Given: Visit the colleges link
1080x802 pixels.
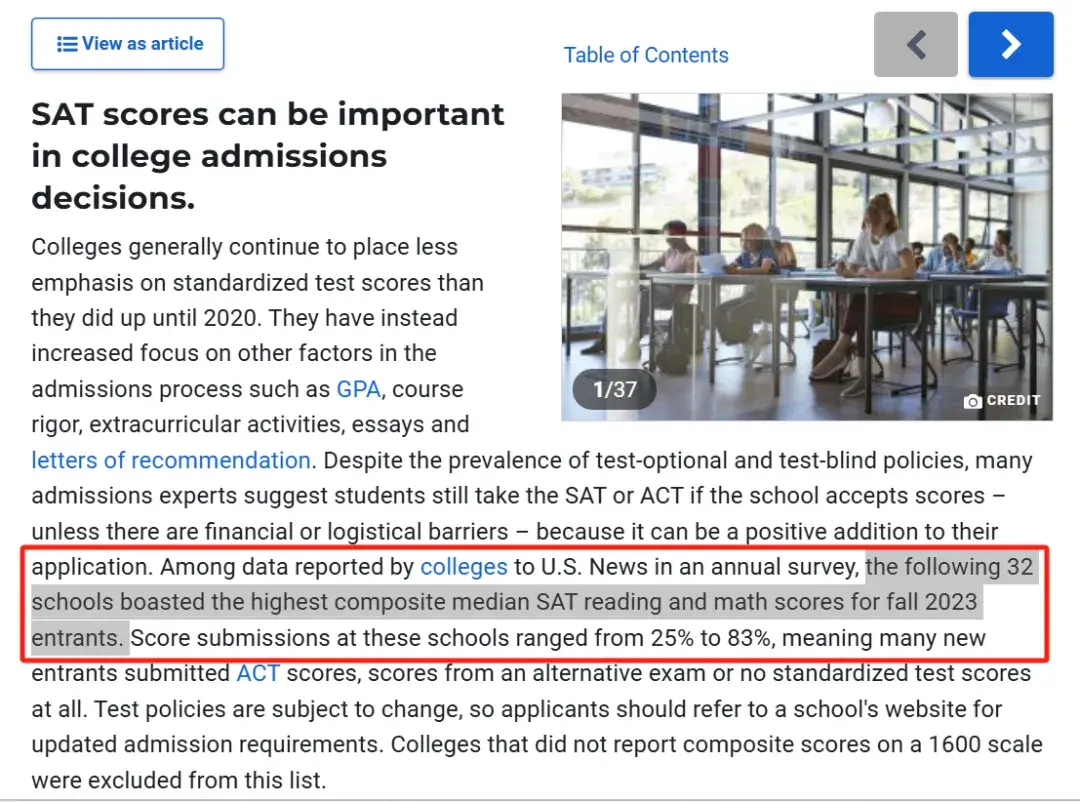Looking at the screenshot, I should (464, 566).
